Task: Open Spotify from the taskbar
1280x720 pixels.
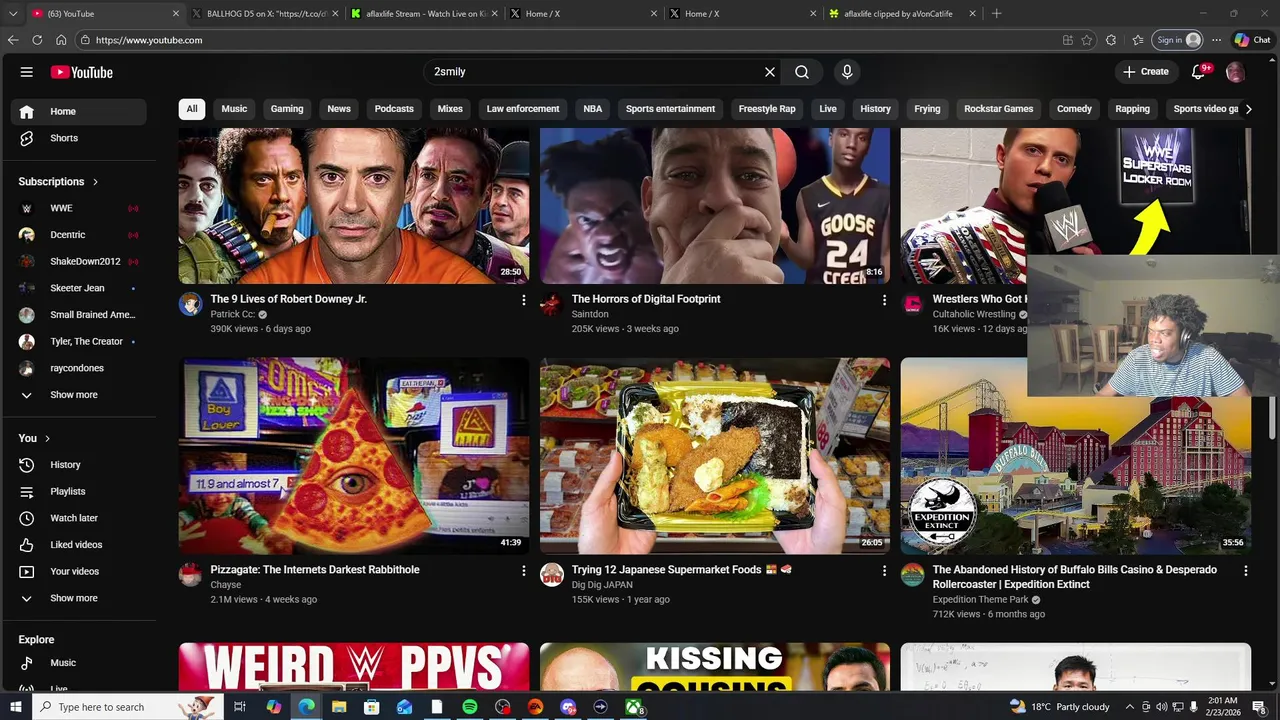Action: pyautogui.click(x=470, y=707)
